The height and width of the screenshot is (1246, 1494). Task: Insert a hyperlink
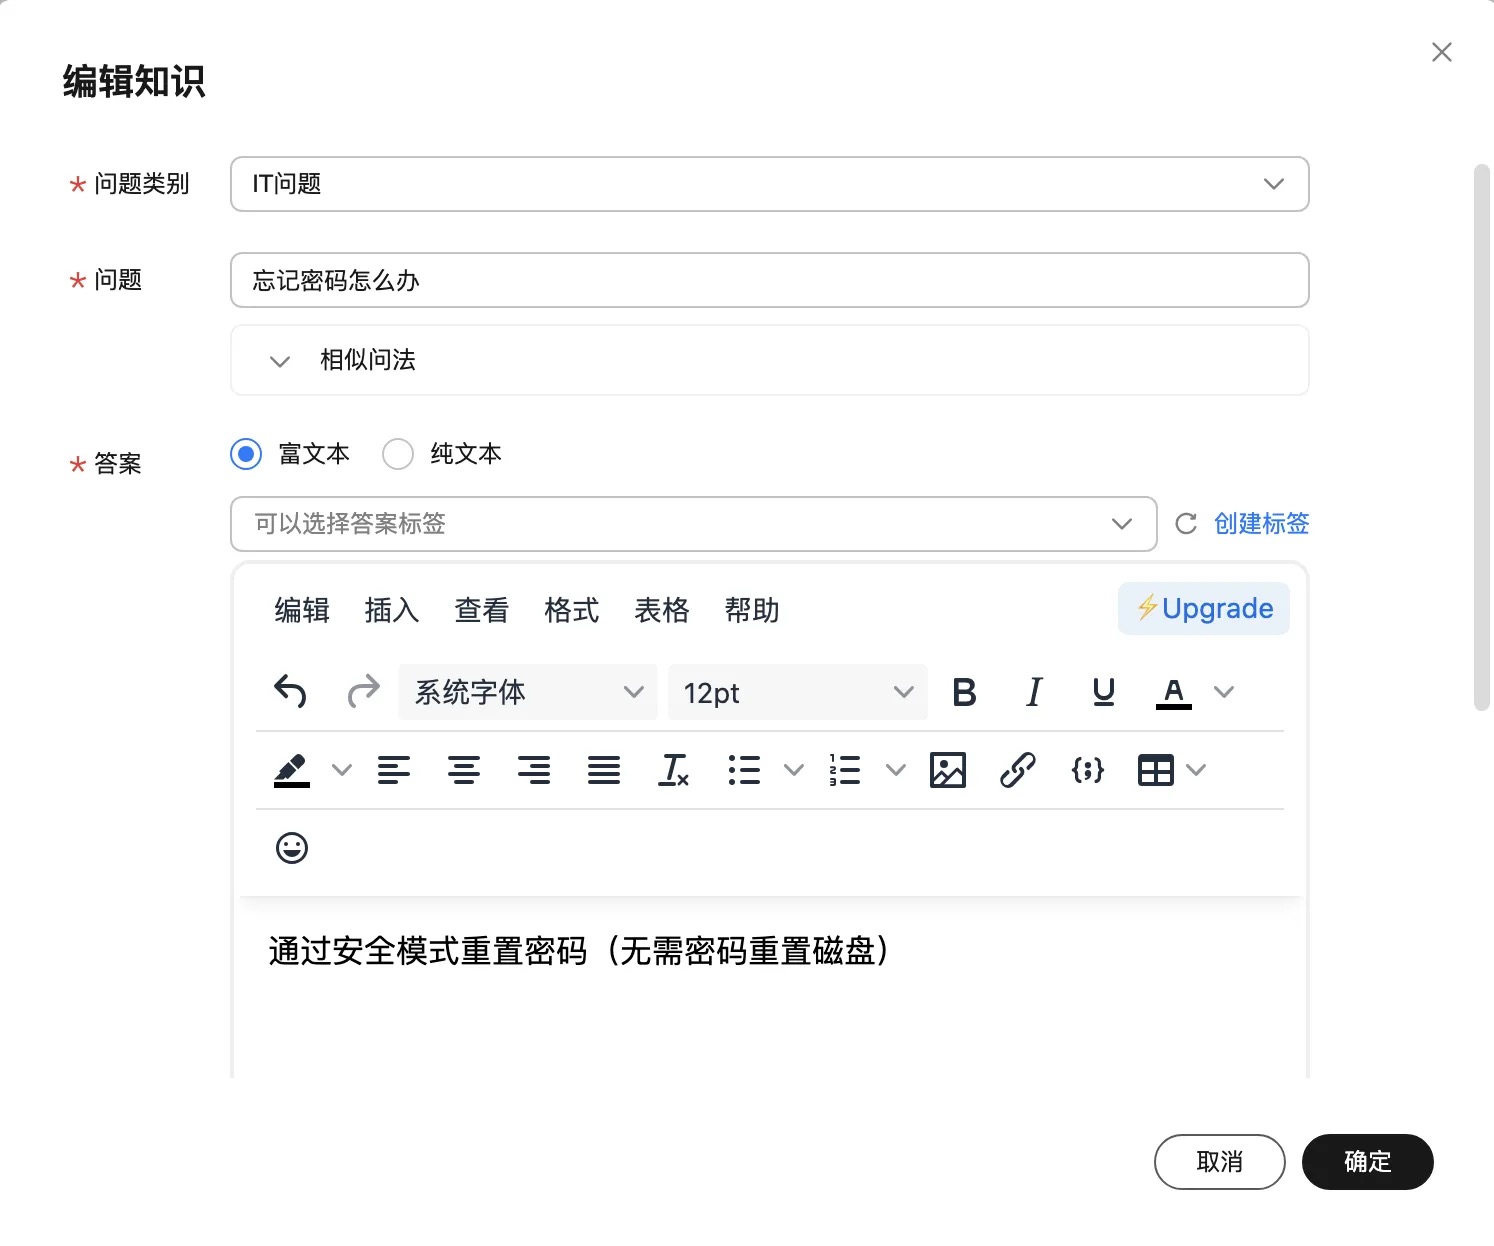(1018, 770)
